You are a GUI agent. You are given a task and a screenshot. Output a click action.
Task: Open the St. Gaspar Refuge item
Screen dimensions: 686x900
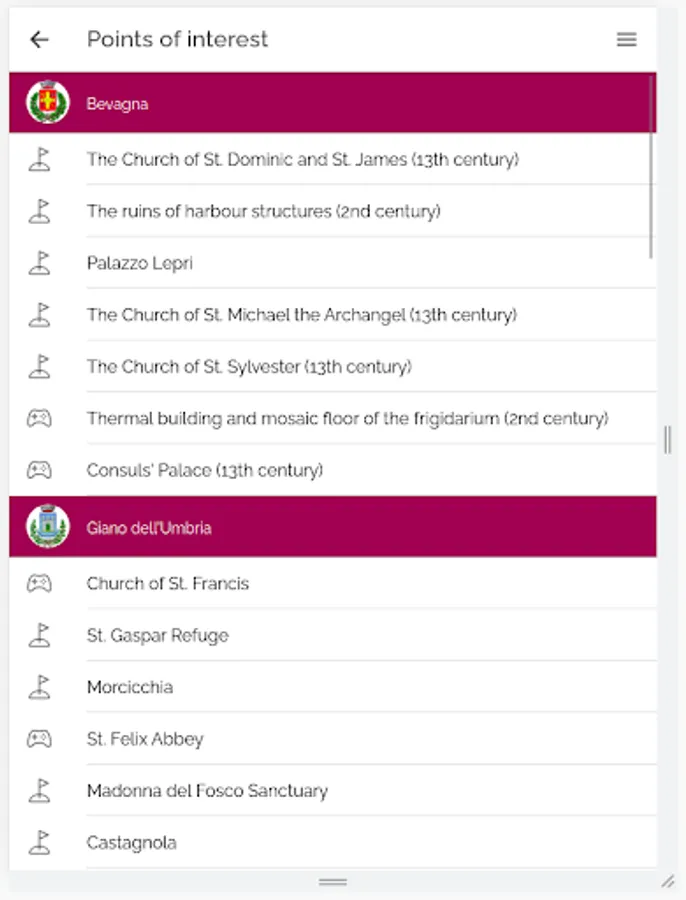157,635
